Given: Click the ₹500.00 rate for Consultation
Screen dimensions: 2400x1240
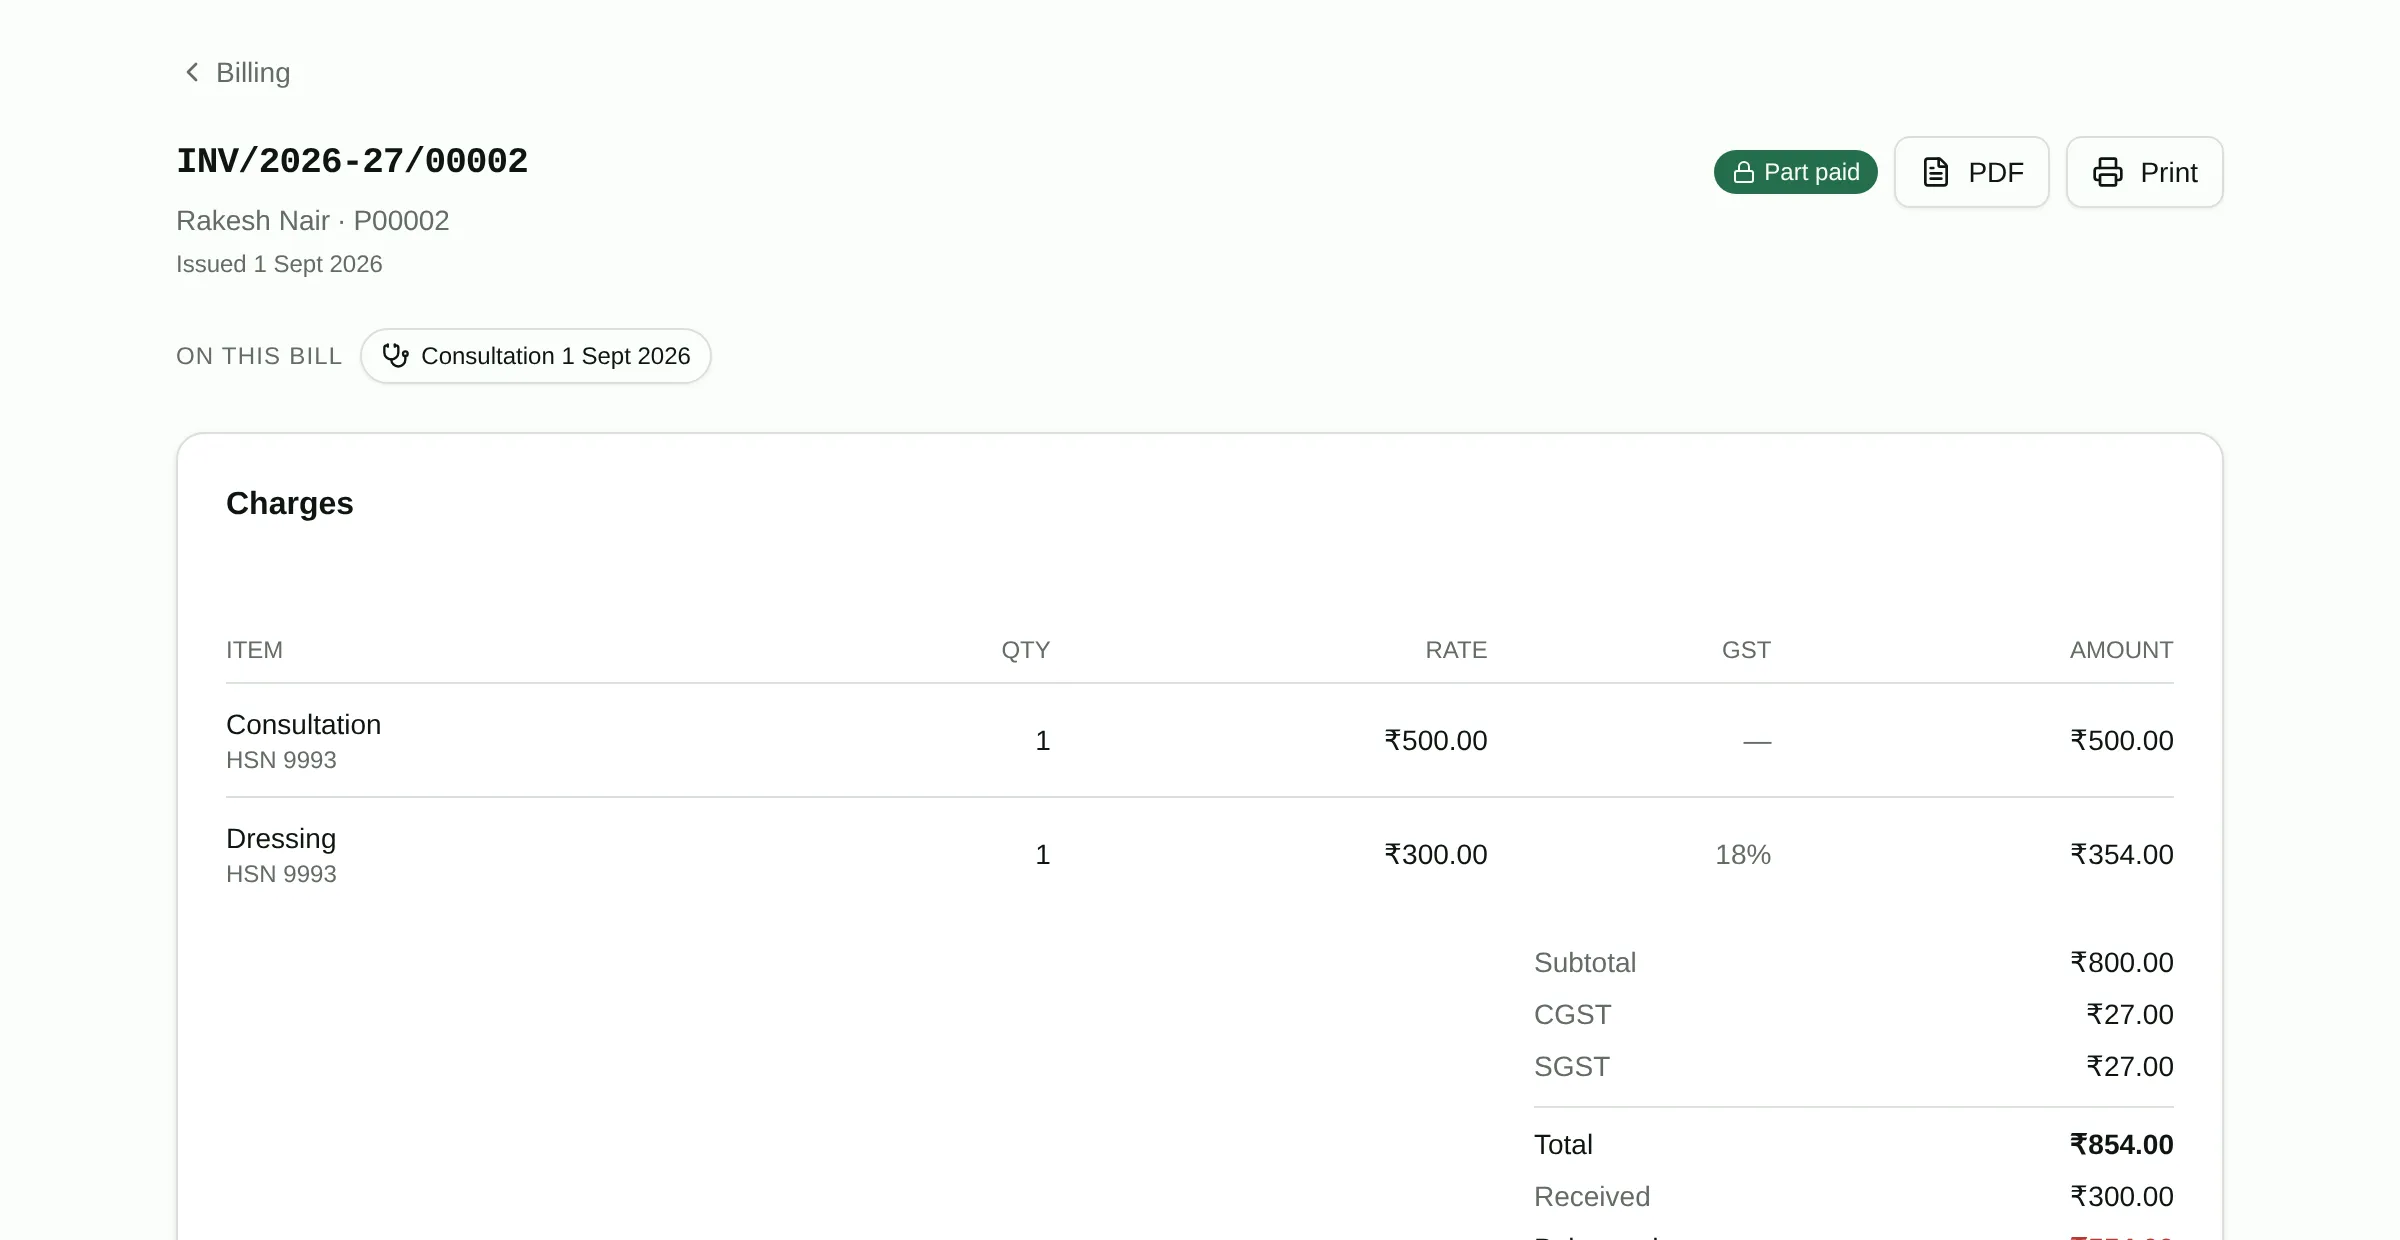Looking at the screenshot, I should 1436,741.
